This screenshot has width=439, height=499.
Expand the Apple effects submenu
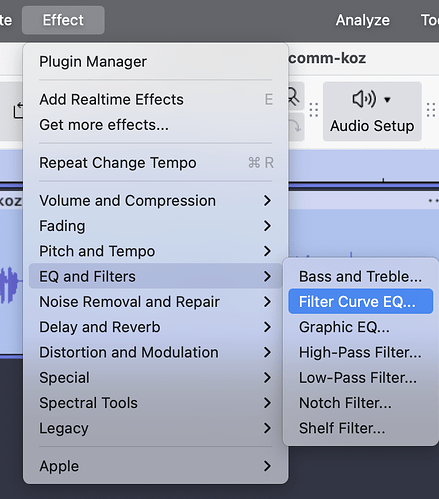[155, 466]
